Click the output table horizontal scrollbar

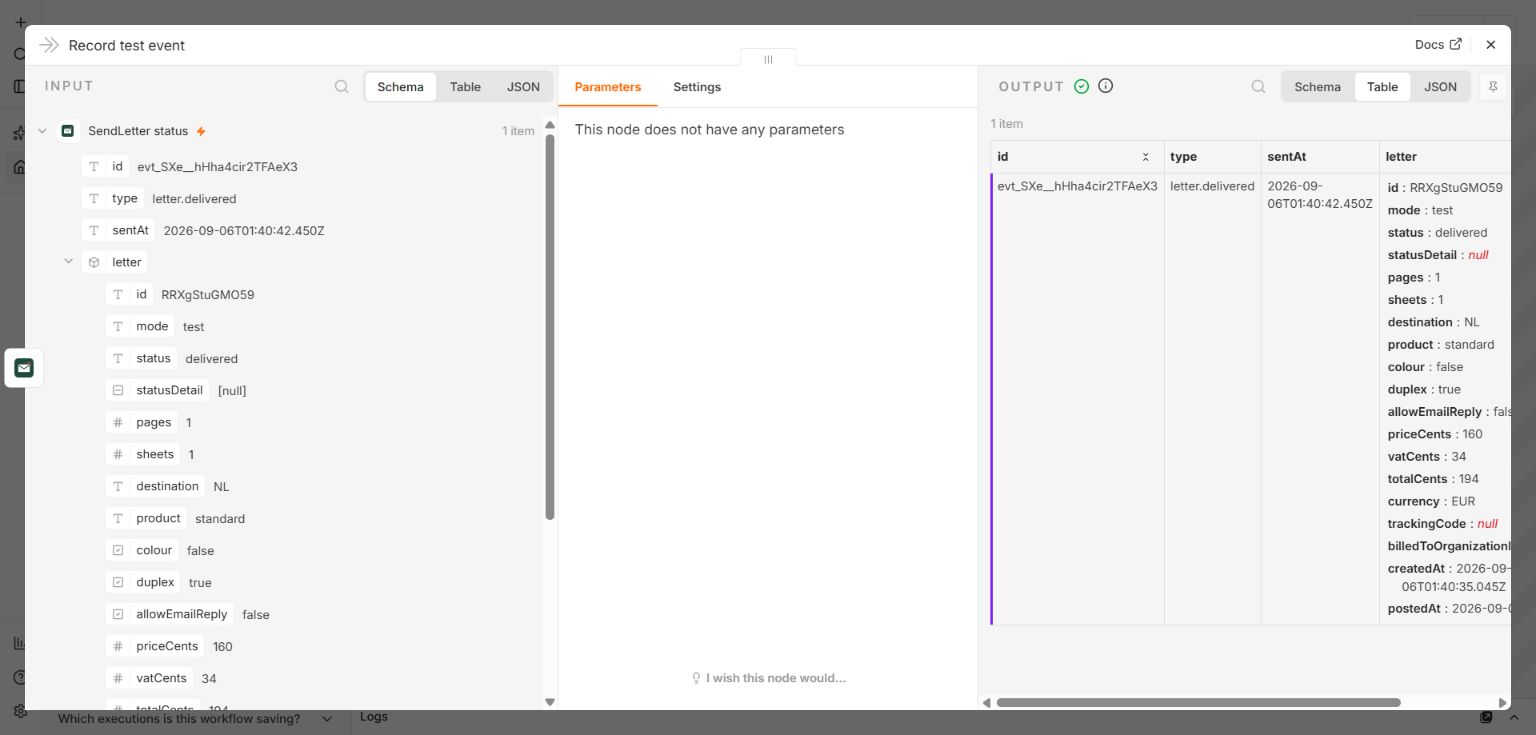[x=1198, y=703]
